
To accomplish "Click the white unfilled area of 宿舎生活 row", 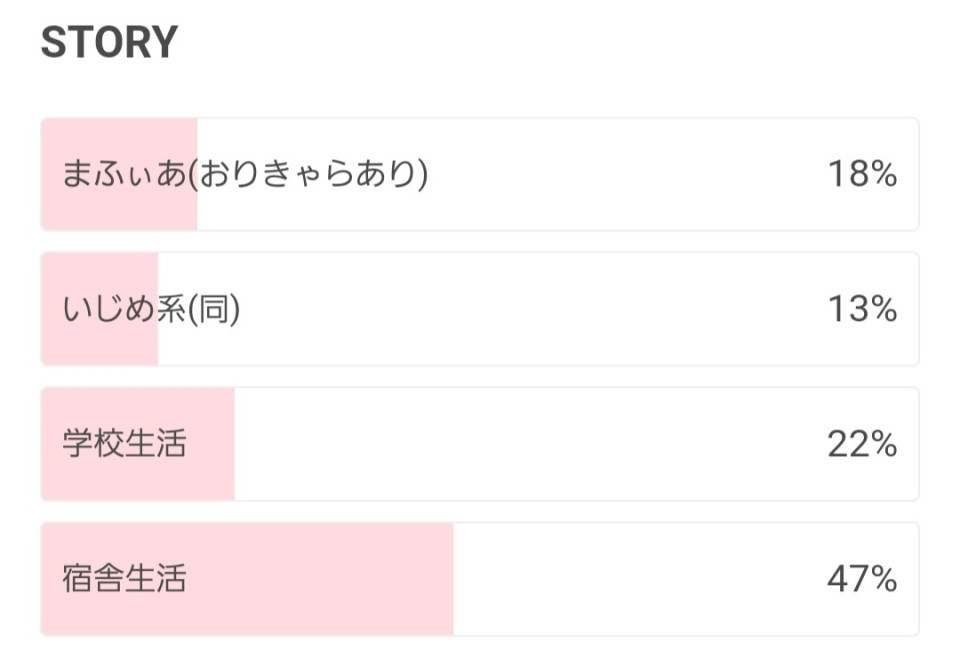I will point(686,579).
